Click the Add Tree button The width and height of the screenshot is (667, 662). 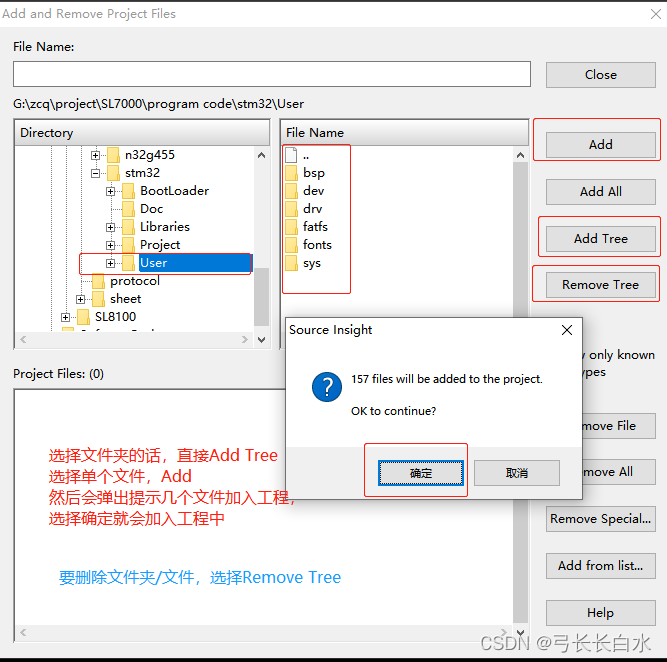click(x=600, y=239)
